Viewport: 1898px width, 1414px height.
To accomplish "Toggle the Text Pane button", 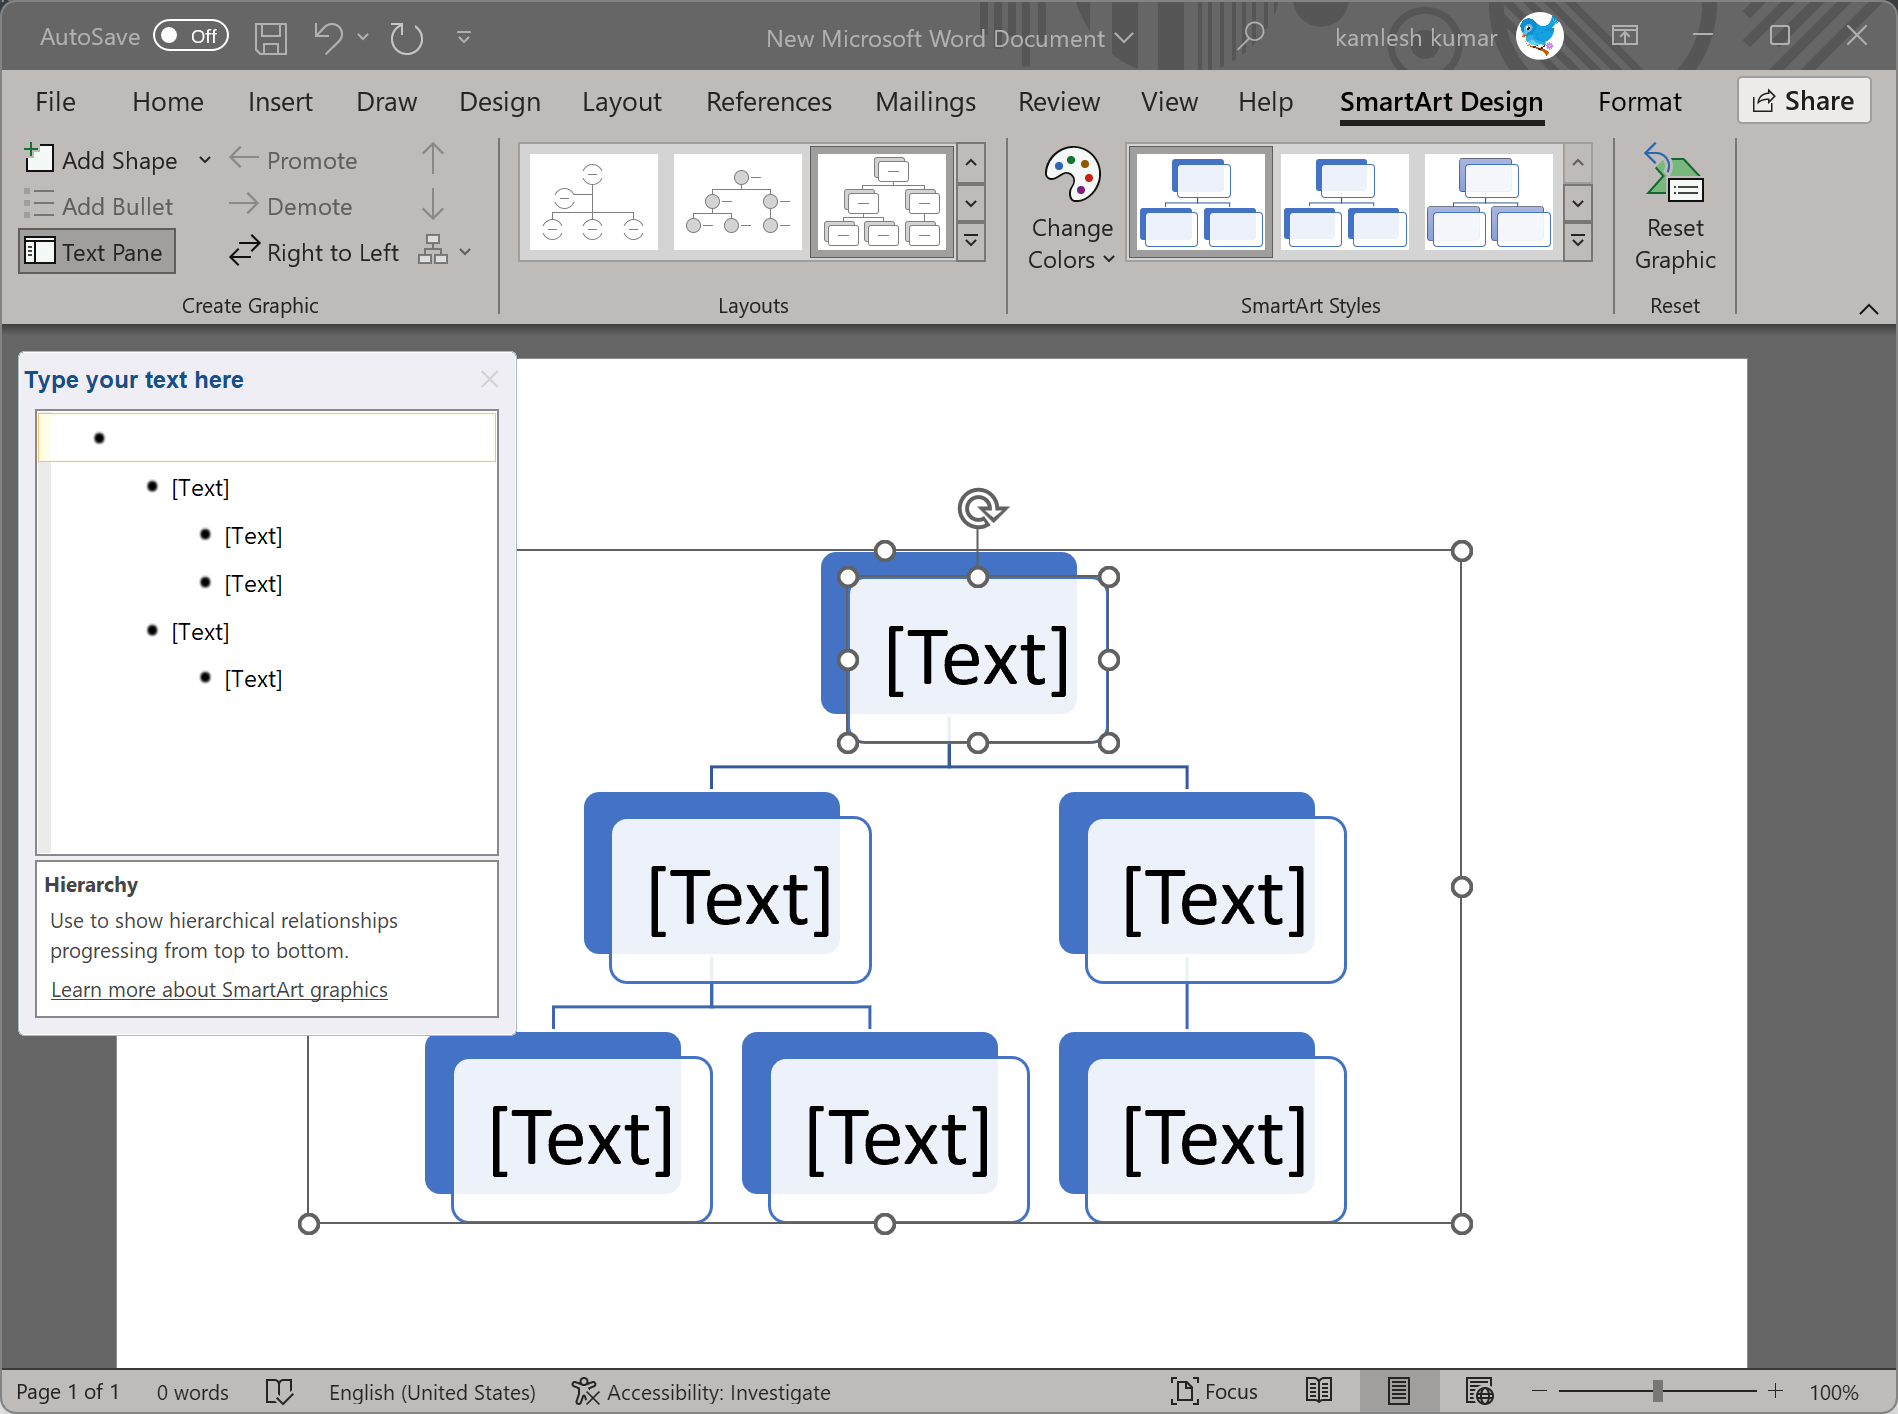I will pyautogui.click(x=97, y=252).
